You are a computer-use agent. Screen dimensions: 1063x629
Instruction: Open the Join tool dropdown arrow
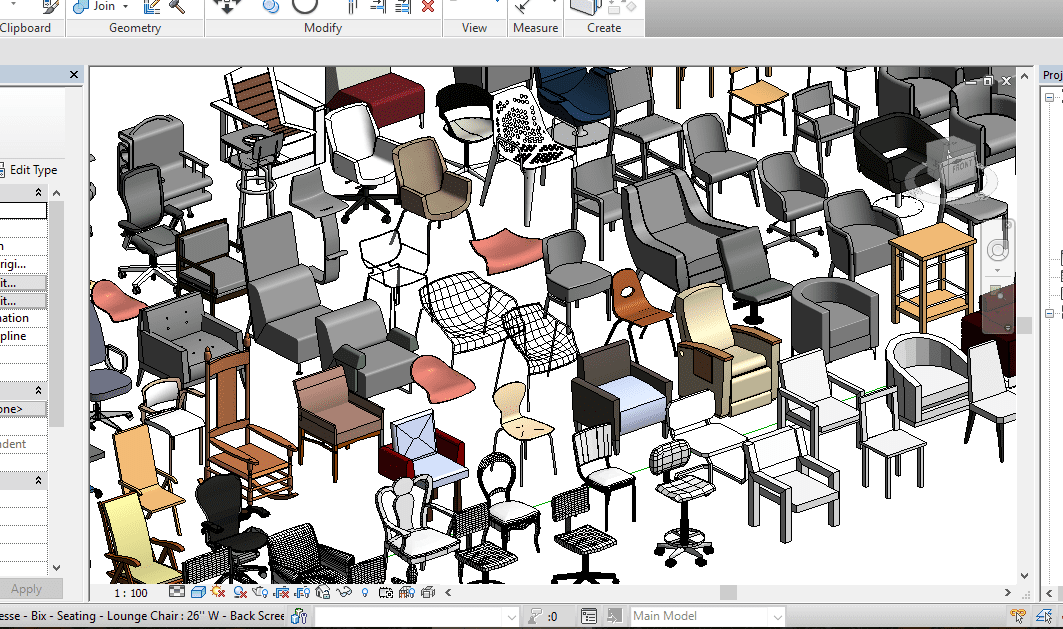(125, 6)
